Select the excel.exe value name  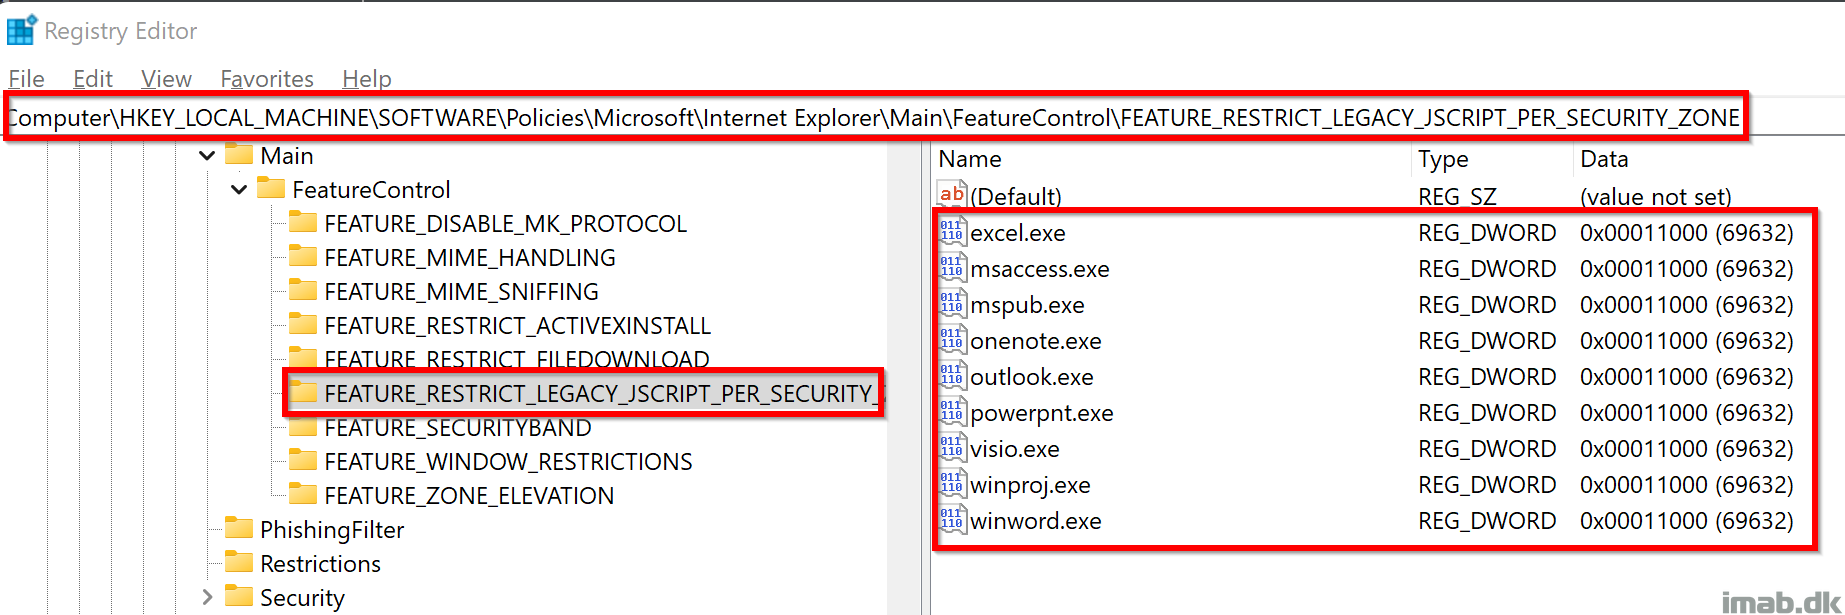coord(1018,233)
